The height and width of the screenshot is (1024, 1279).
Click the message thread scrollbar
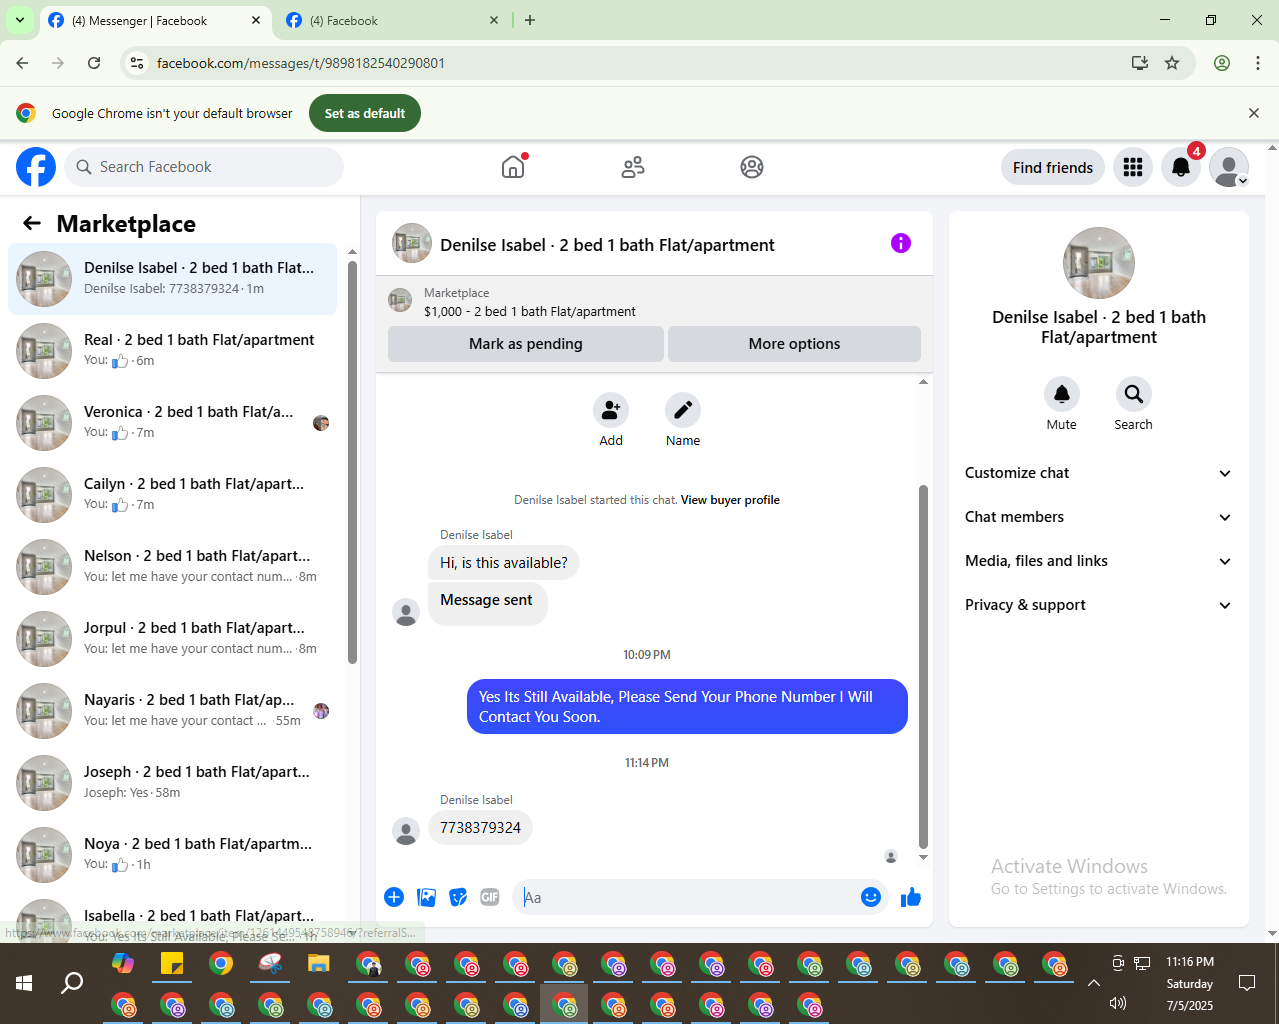click(x=923, y=666)
